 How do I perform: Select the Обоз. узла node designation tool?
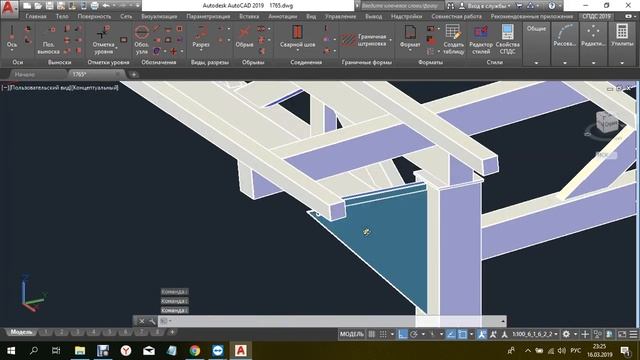[x=142, y=40]
